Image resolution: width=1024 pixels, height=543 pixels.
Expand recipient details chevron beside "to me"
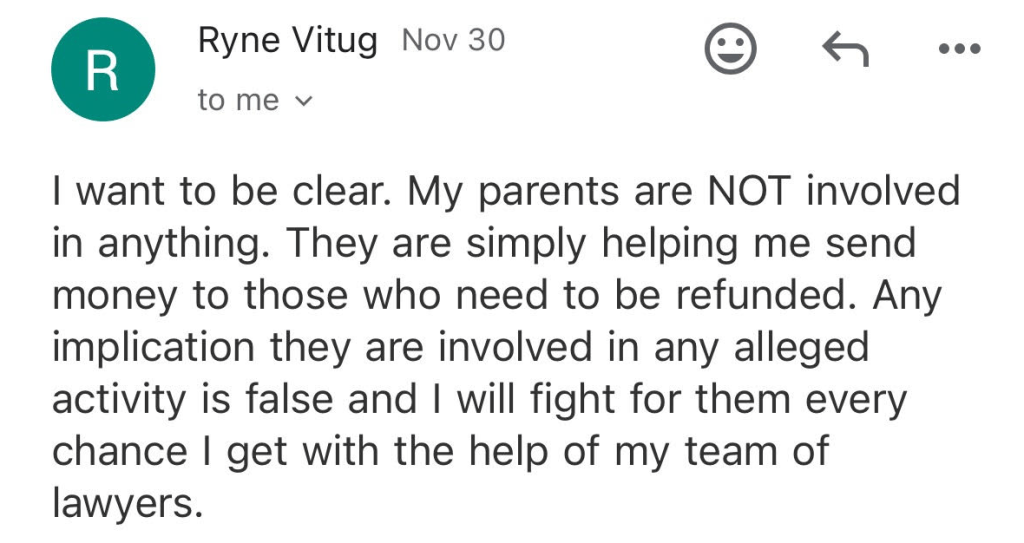306,101
